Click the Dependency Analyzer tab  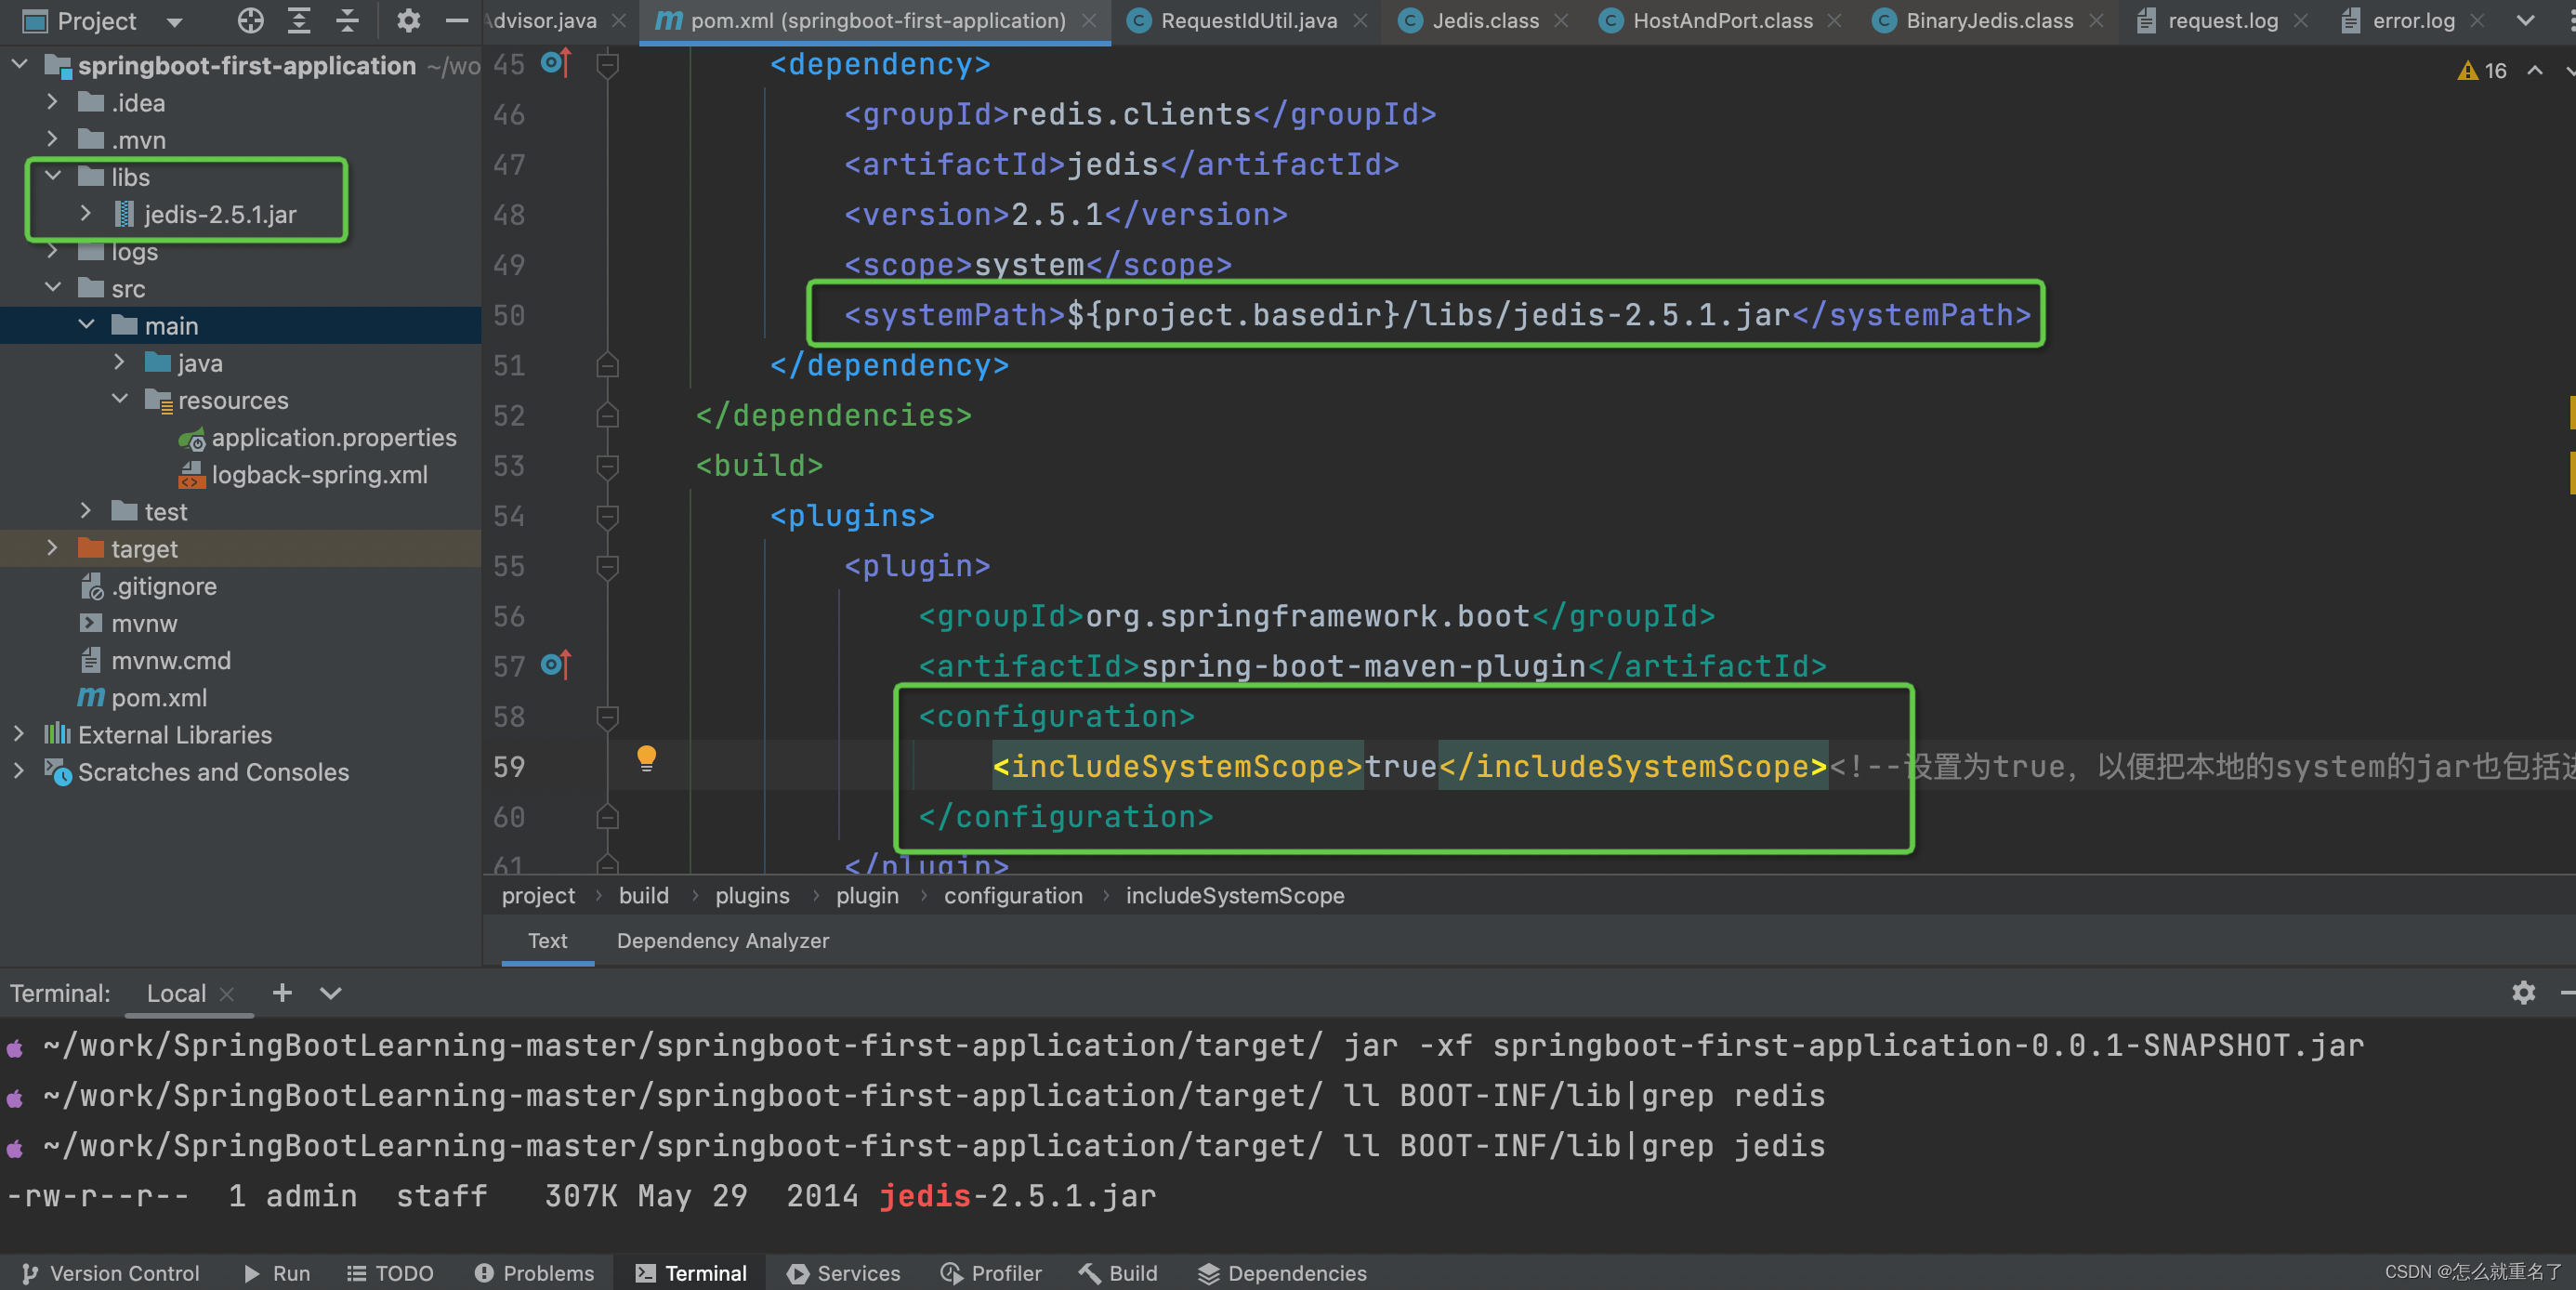coord(722,940)
